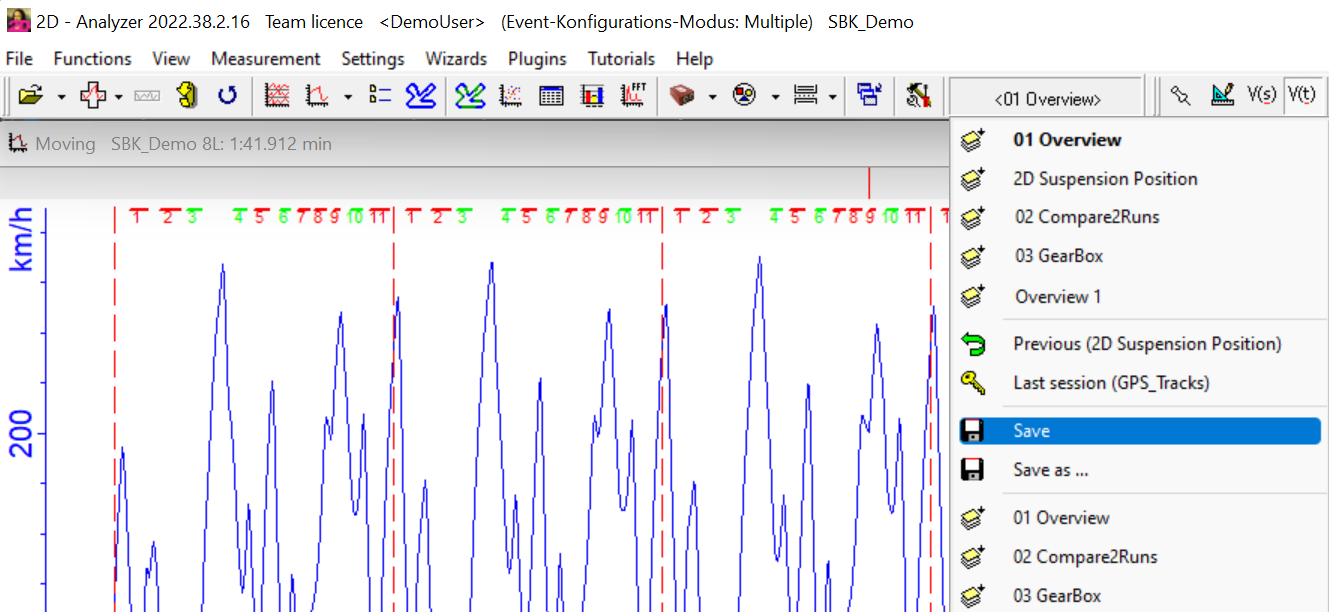Click the blue circular reload arrow icon
The width and height of the screenshot is (1329, 612).
coord(227,96)
